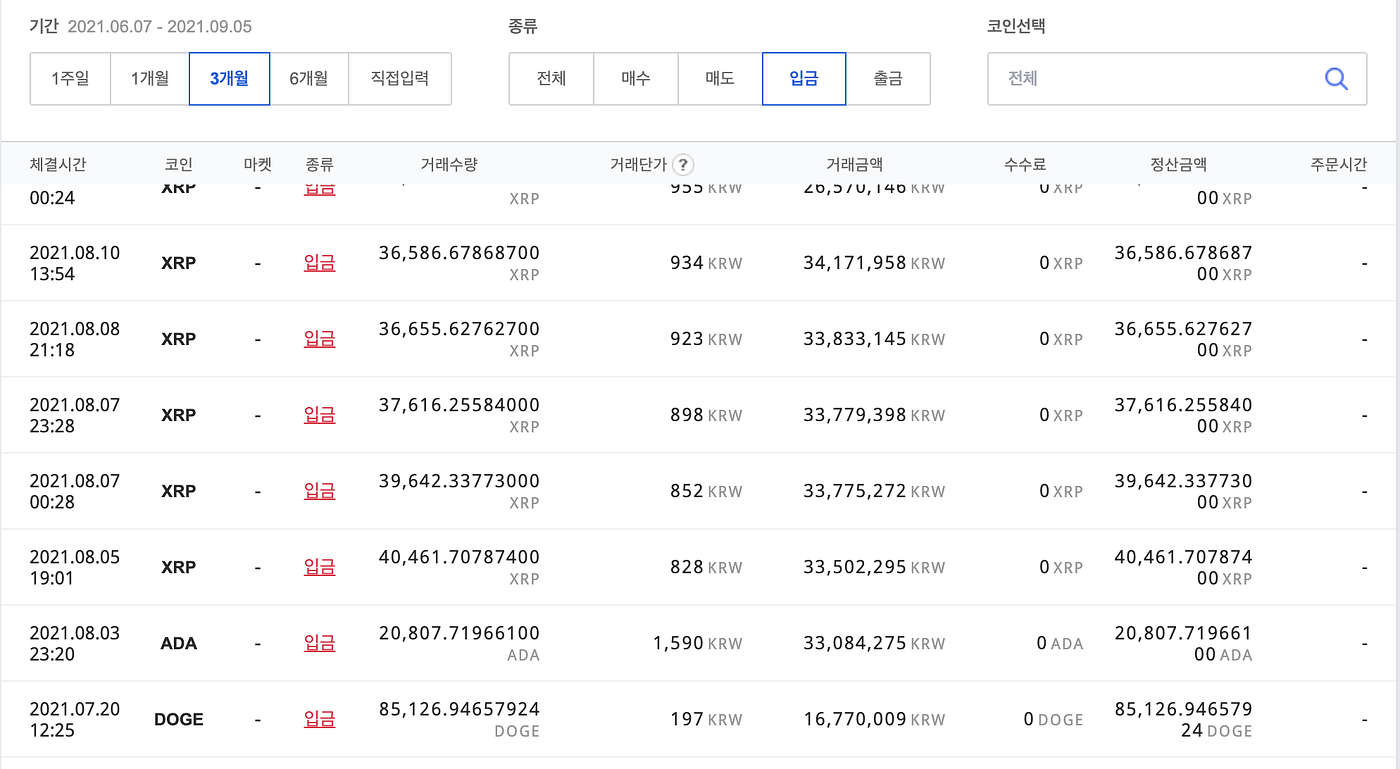Click quantity 36,586.67868700 XRP
1400x769 pixels.
pyautogui.click(x=459, y=263)
